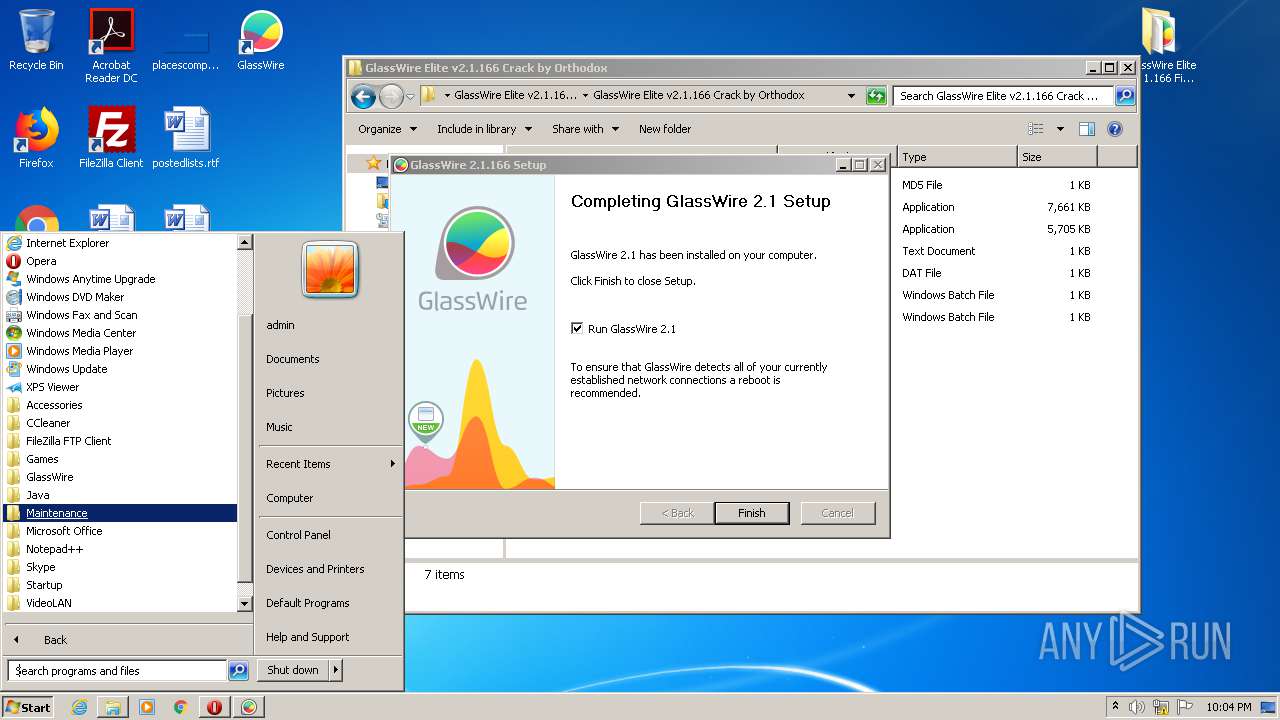Open media player taskbar icon
1280x720 pixels.
147,707
